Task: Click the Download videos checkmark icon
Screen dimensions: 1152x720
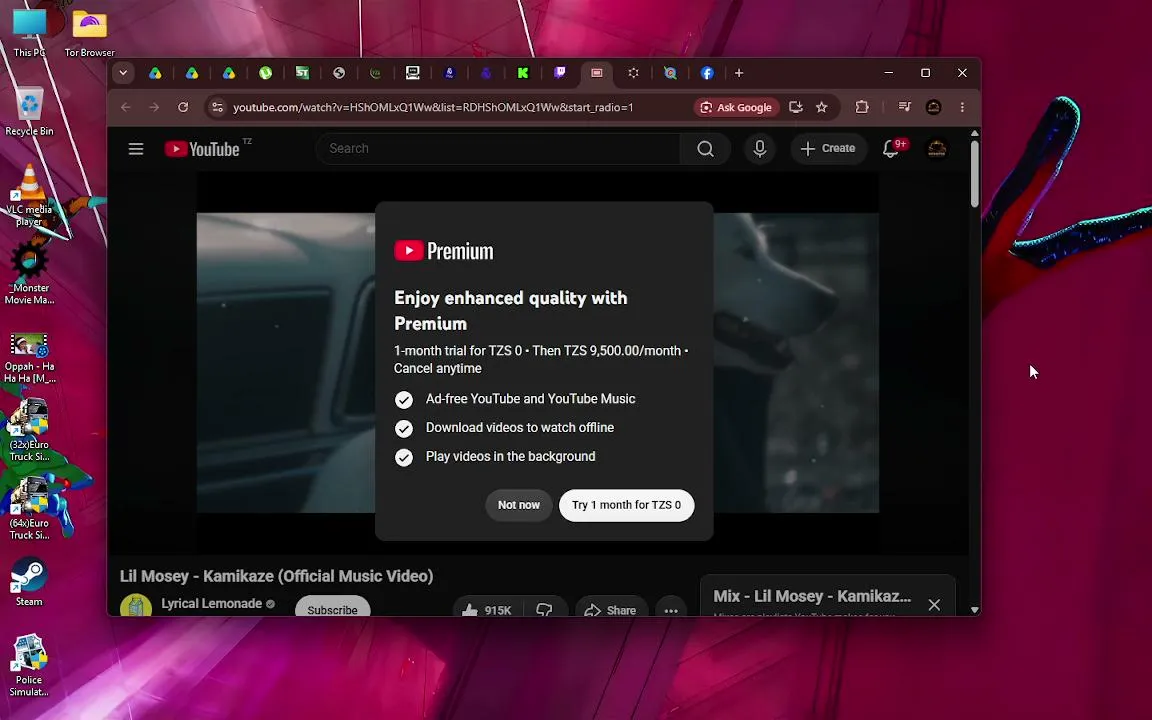Action: [x=403, y=428]
